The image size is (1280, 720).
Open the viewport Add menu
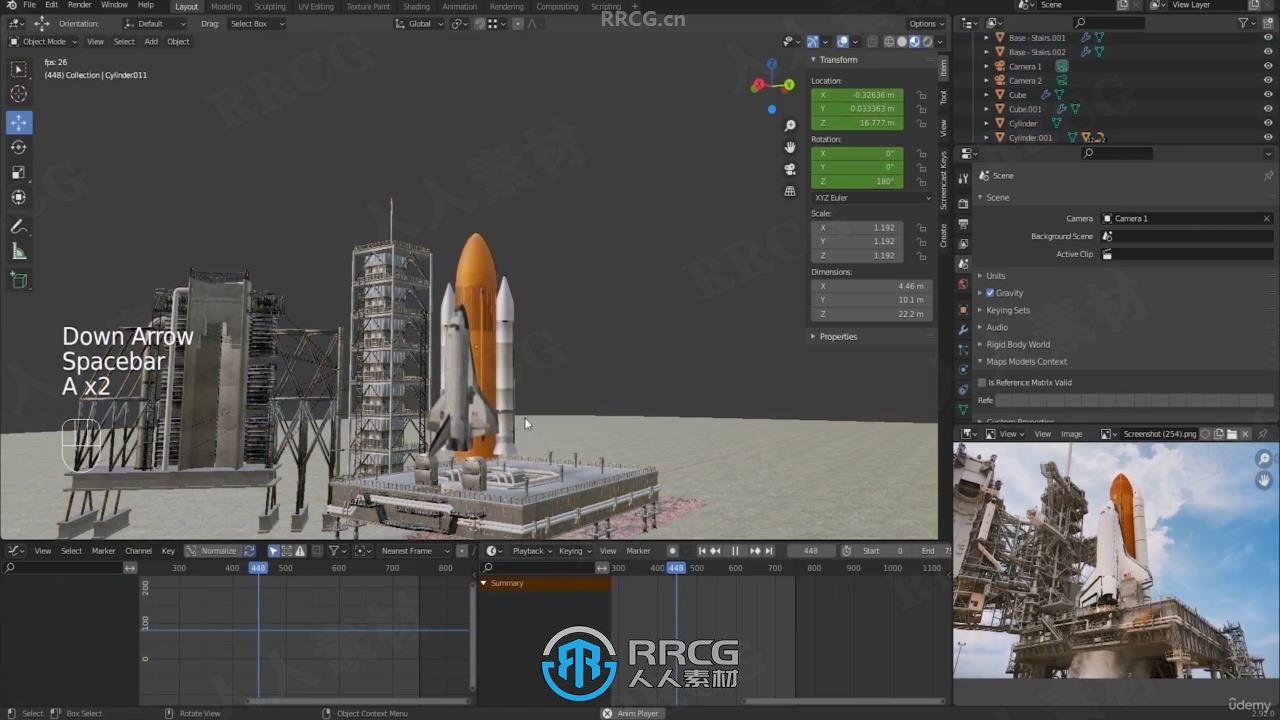pos(151,41)
